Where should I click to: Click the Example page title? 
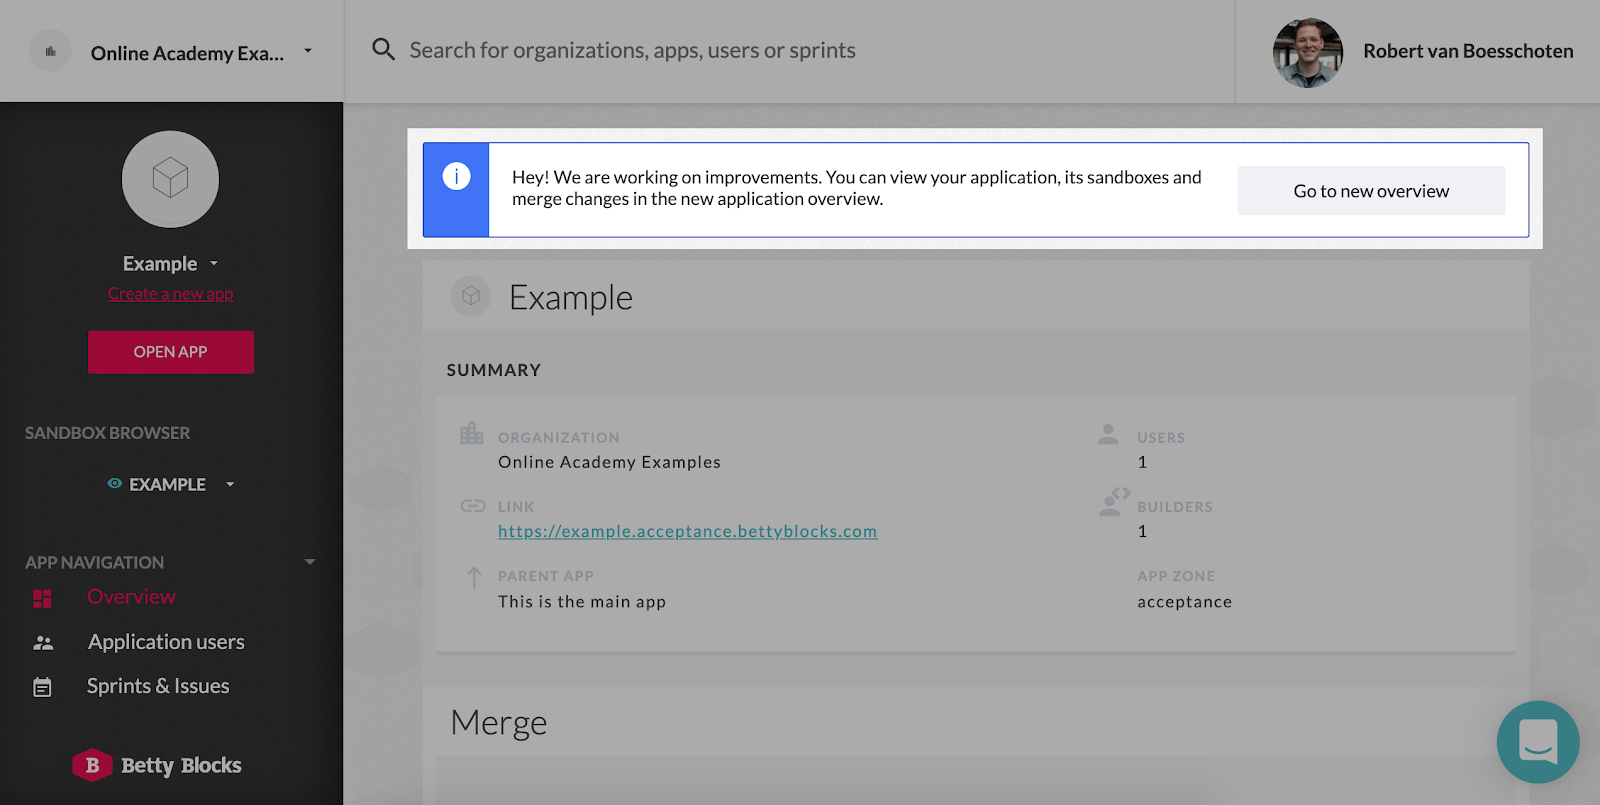[x=571, y=297]
